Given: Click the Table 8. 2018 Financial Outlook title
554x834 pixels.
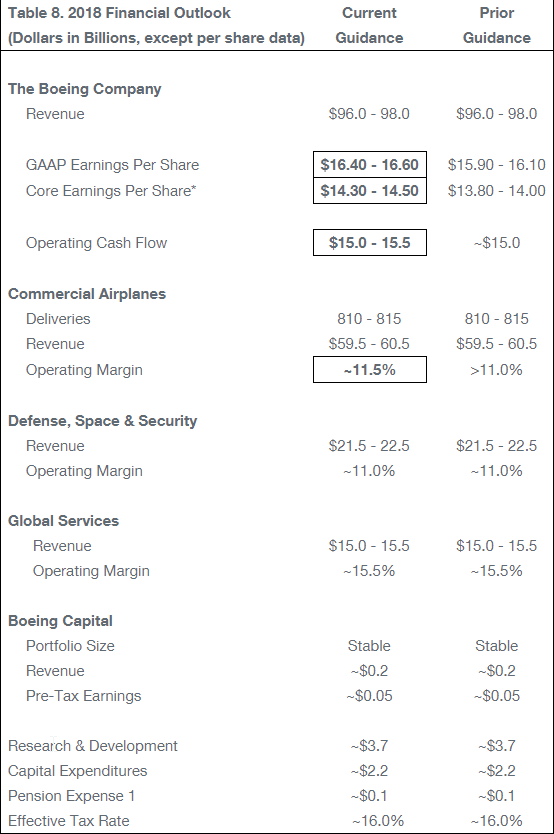Looking at the screenshot, I should (119, 13).
